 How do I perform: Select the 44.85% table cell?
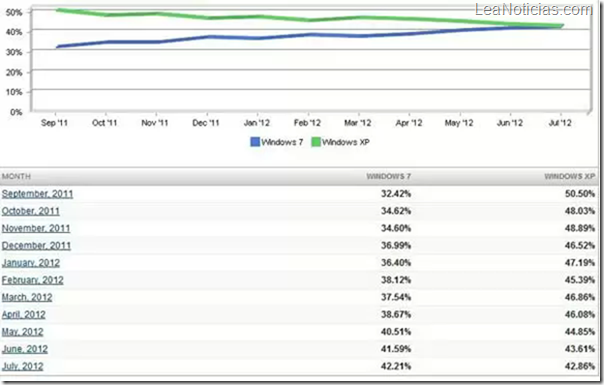click(x=580, y=332)
